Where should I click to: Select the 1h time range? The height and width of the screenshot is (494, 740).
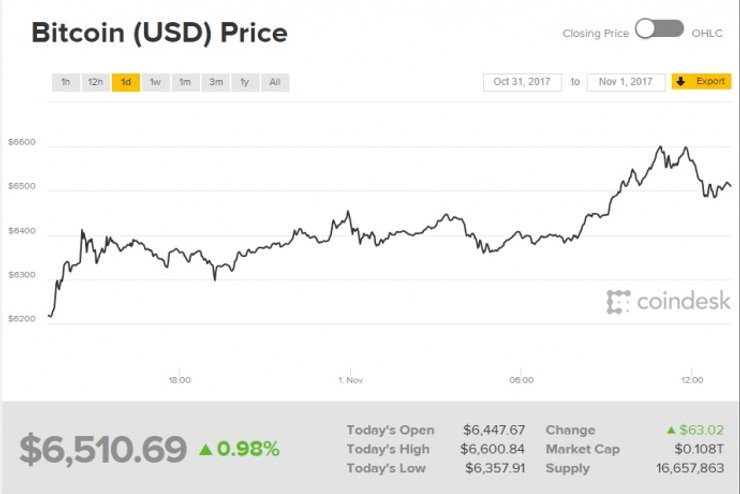tap(65, 82)
